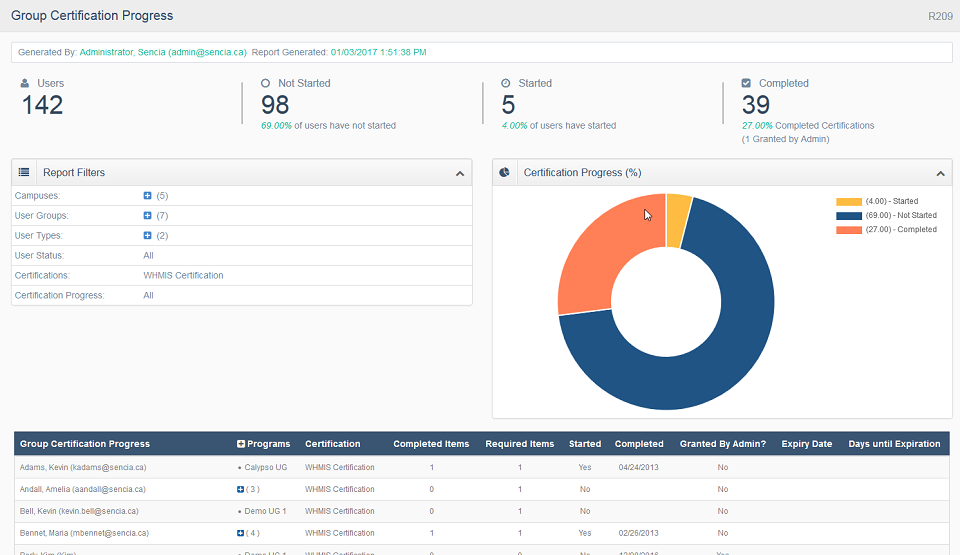This screenshot has height=555, width=960.
Task: Click Adams, Kevin (kadams@sencia.ca) row name
Action: point(83,467)
